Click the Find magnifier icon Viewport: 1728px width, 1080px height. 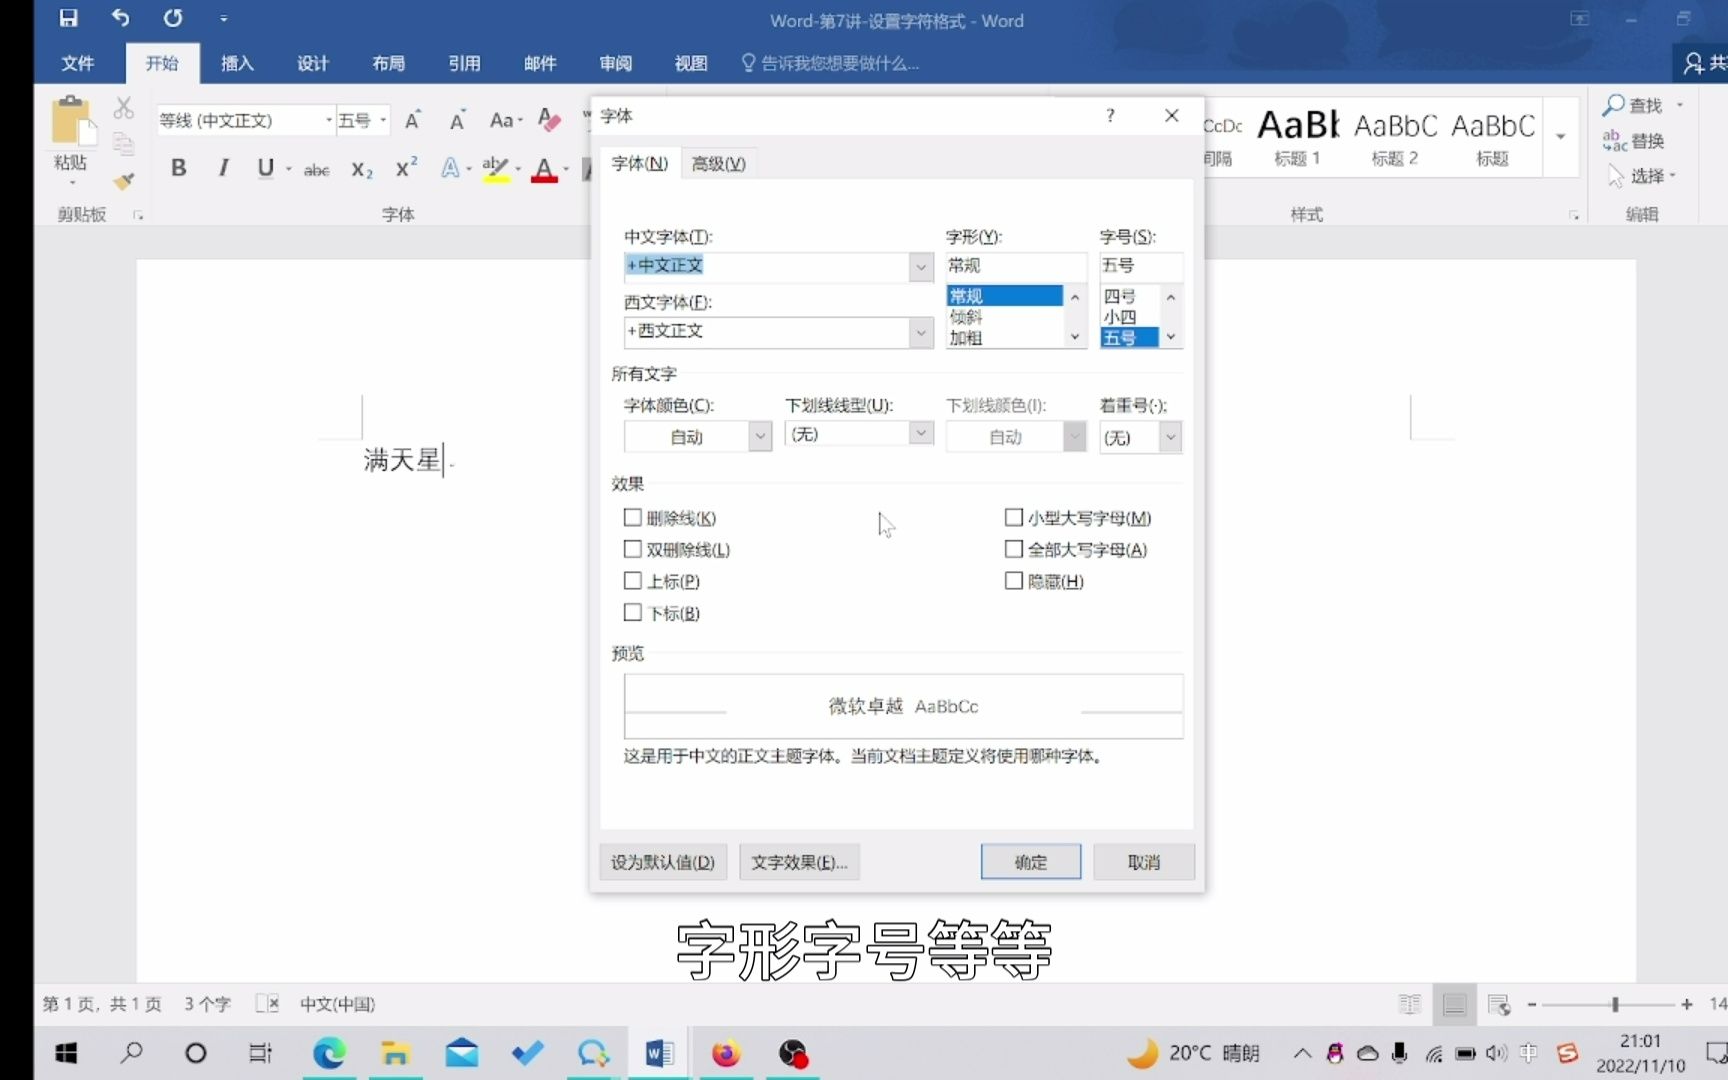tap(1613, 105)
